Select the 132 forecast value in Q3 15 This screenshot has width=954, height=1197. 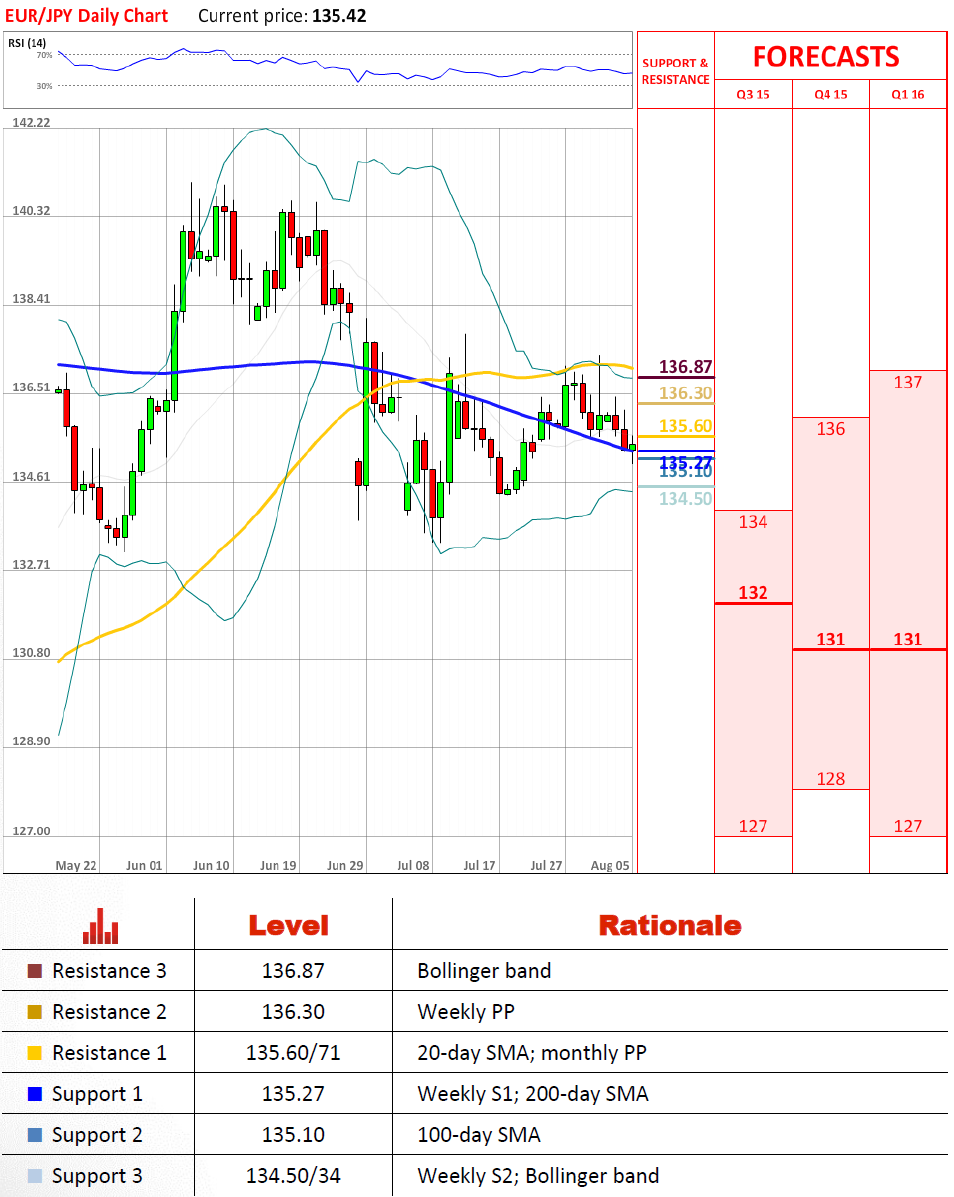(752, 593)
